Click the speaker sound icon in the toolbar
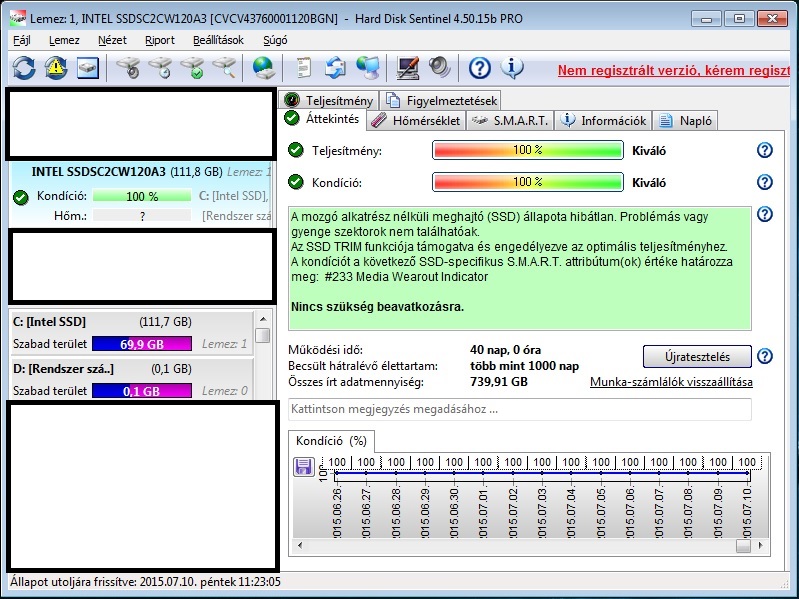799x599 pixels. 439,68
